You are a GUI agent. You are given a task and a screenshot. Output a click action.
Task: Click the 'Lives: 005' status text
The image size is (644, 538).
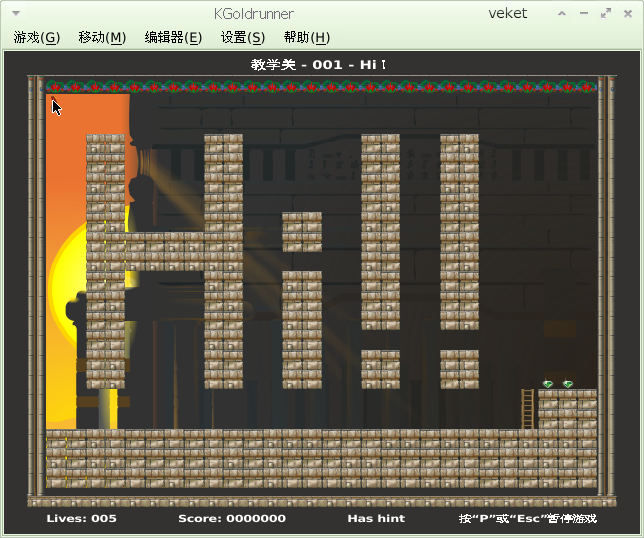click(x=81, y=518)
